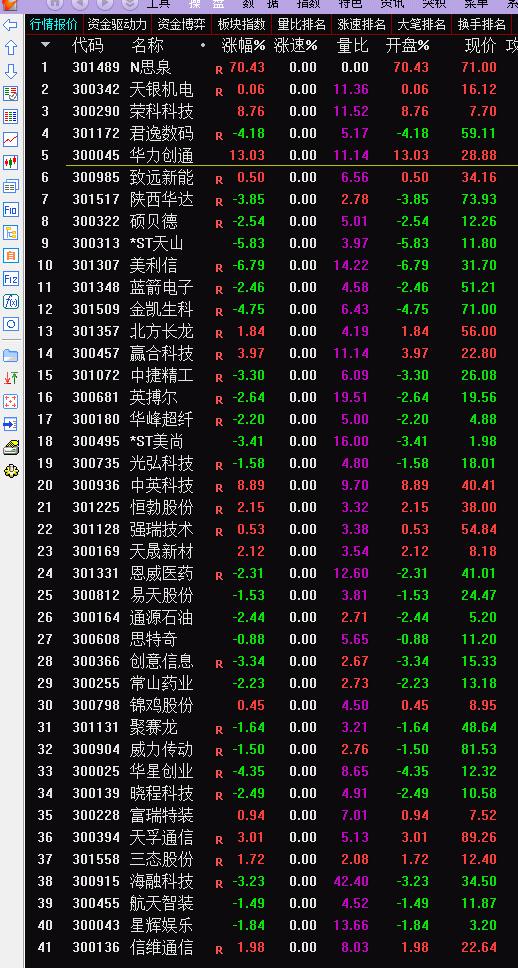Open the red trend line chart icon

click(x=10, y=140)
